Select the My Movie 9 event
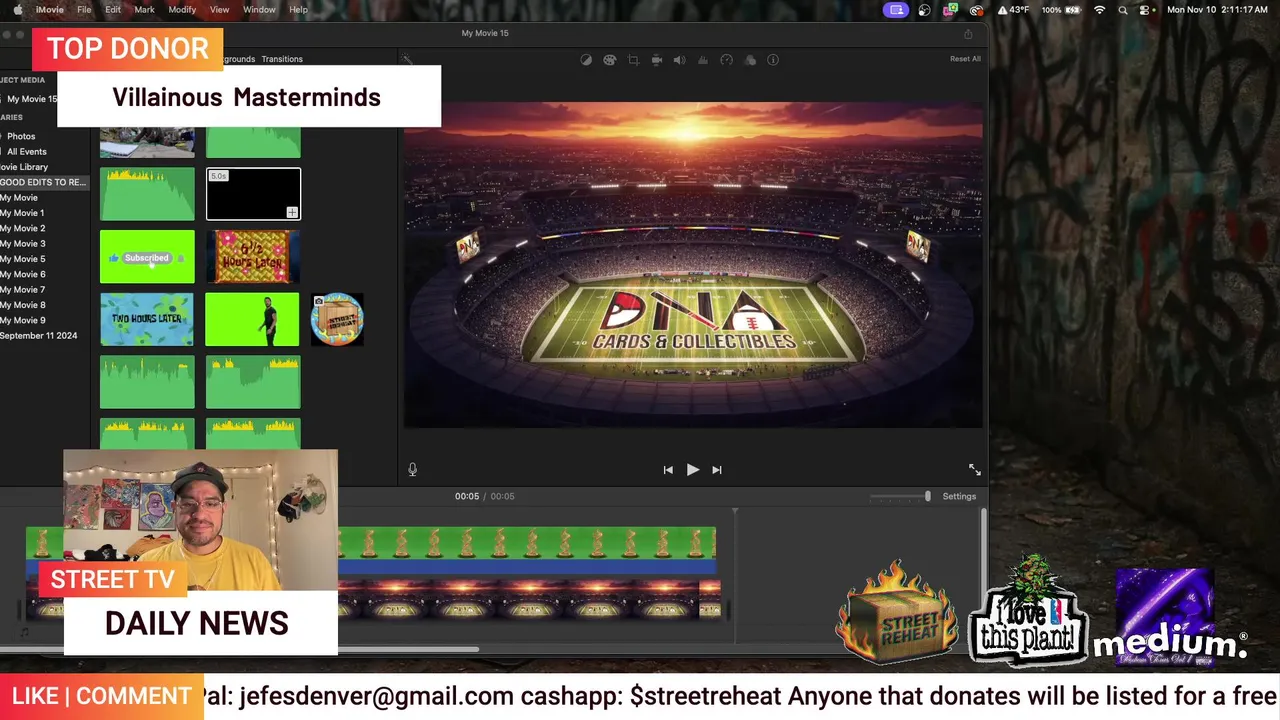 point(22,321)
